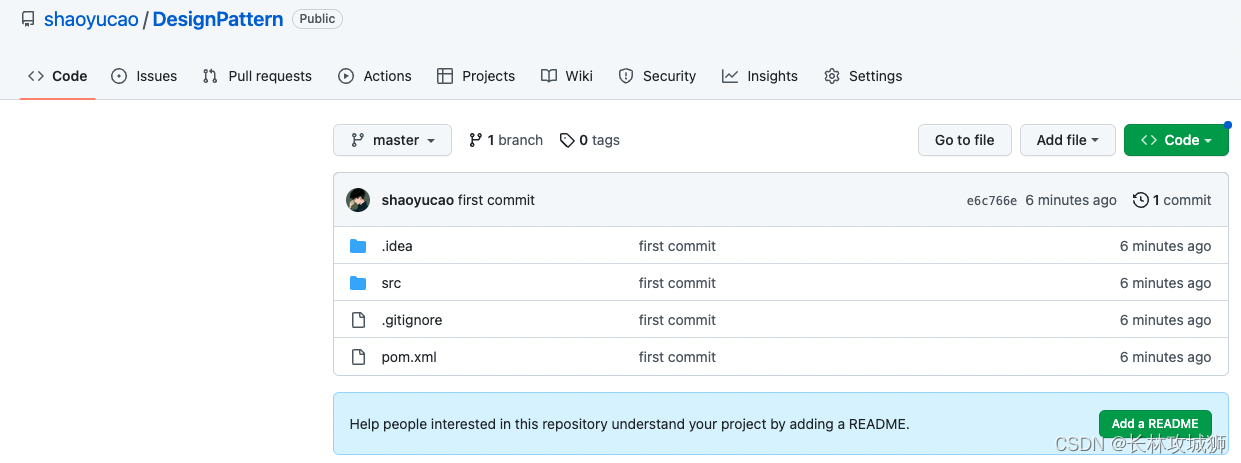Click the commit history clock icon

(x=1140, y=200)
